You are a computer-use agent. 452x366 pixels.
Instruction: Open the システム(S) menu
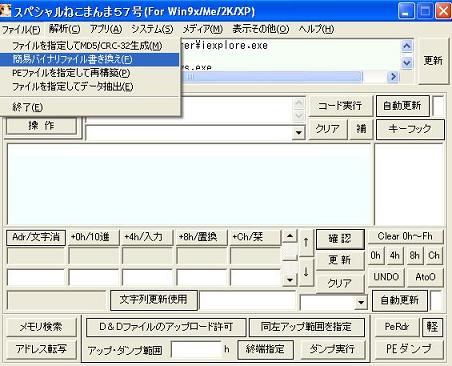coord(152,29)
